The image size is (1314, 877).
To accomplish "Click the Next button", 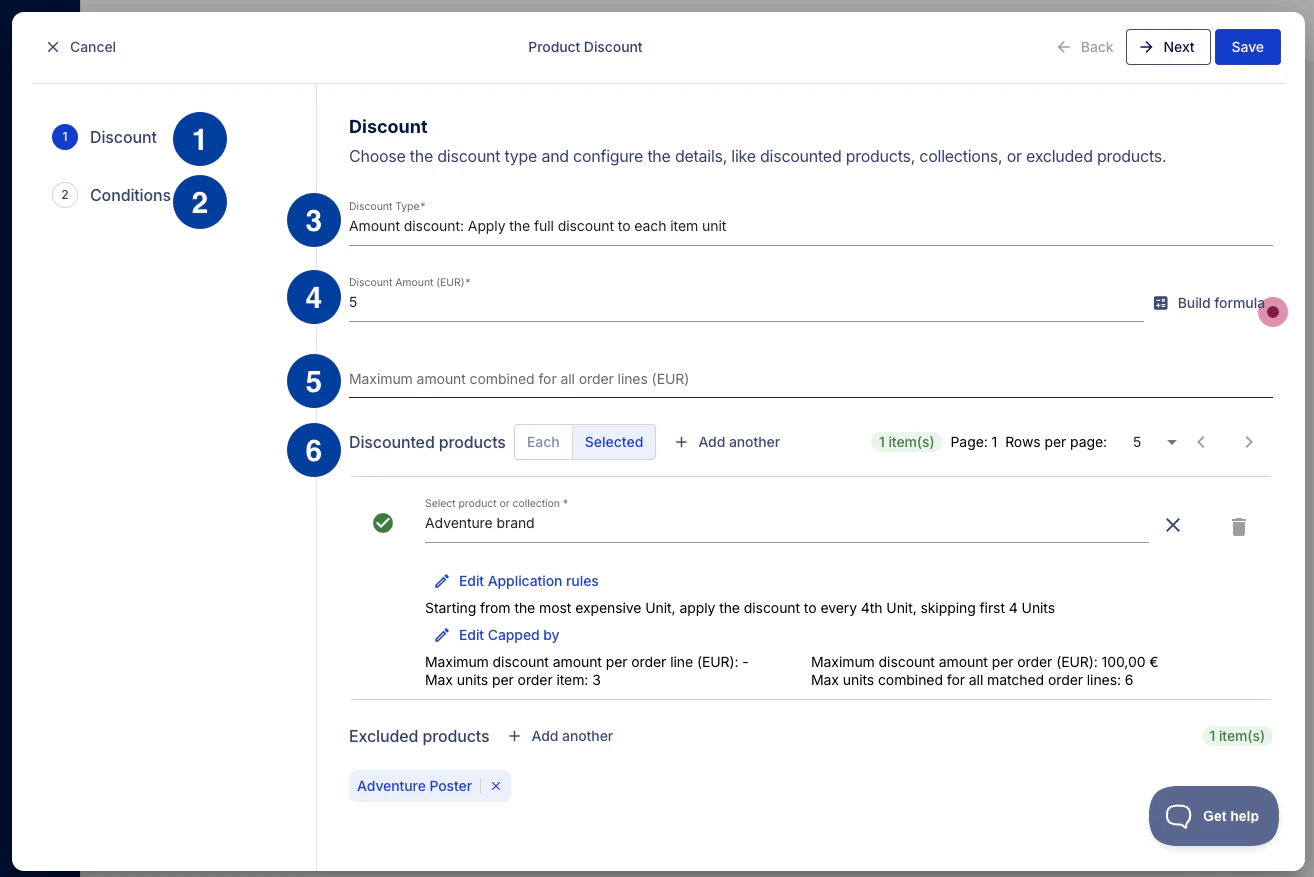I will tap(1168, 47).
